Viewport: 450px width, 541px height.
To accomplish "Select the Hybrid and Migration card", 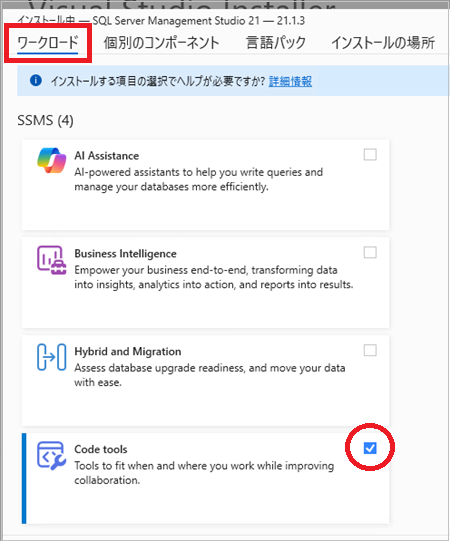I will point(205,380).
